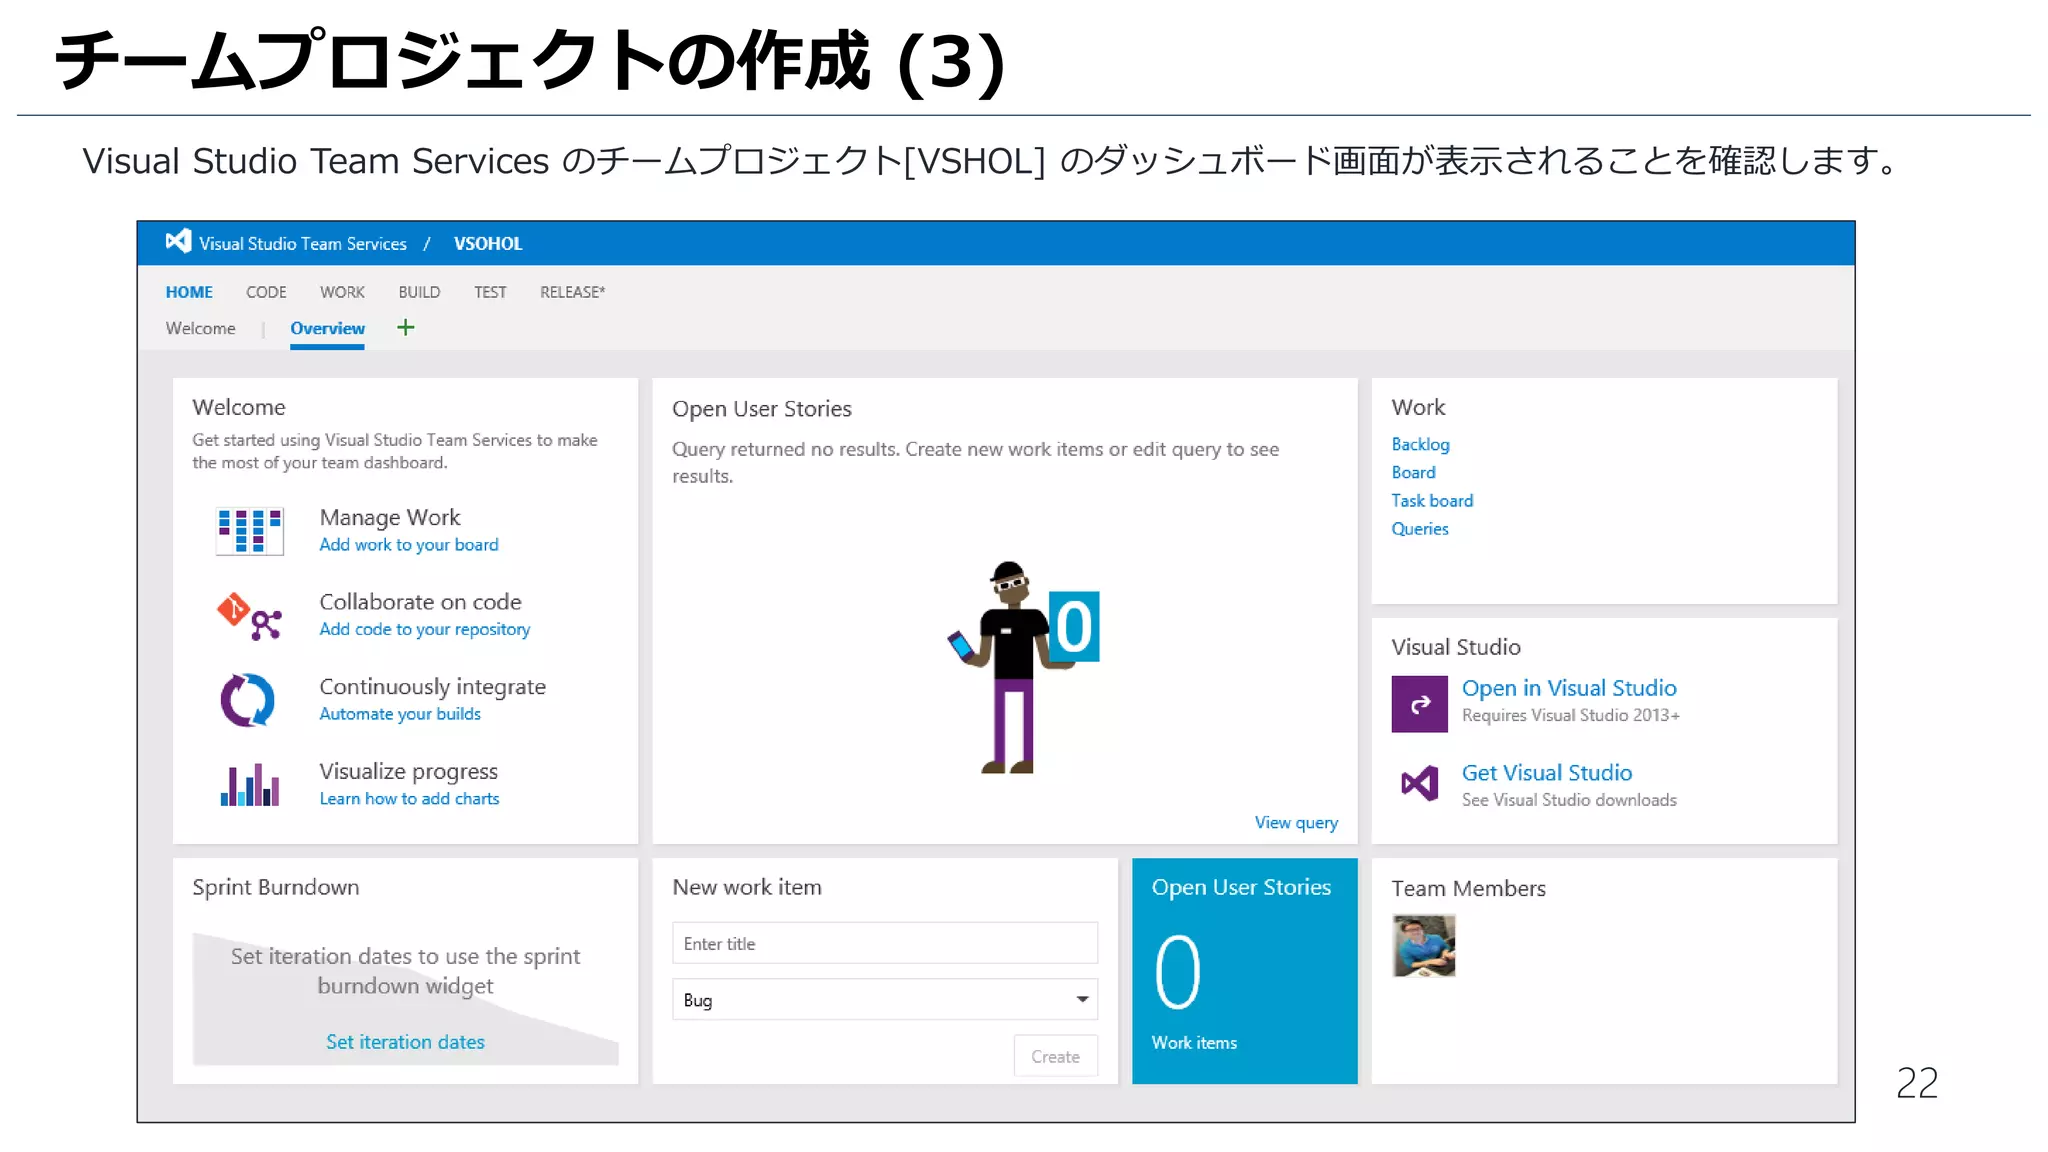Click the Visualize progress chart icon
2048x1152 pixels.
click(250, 784)
